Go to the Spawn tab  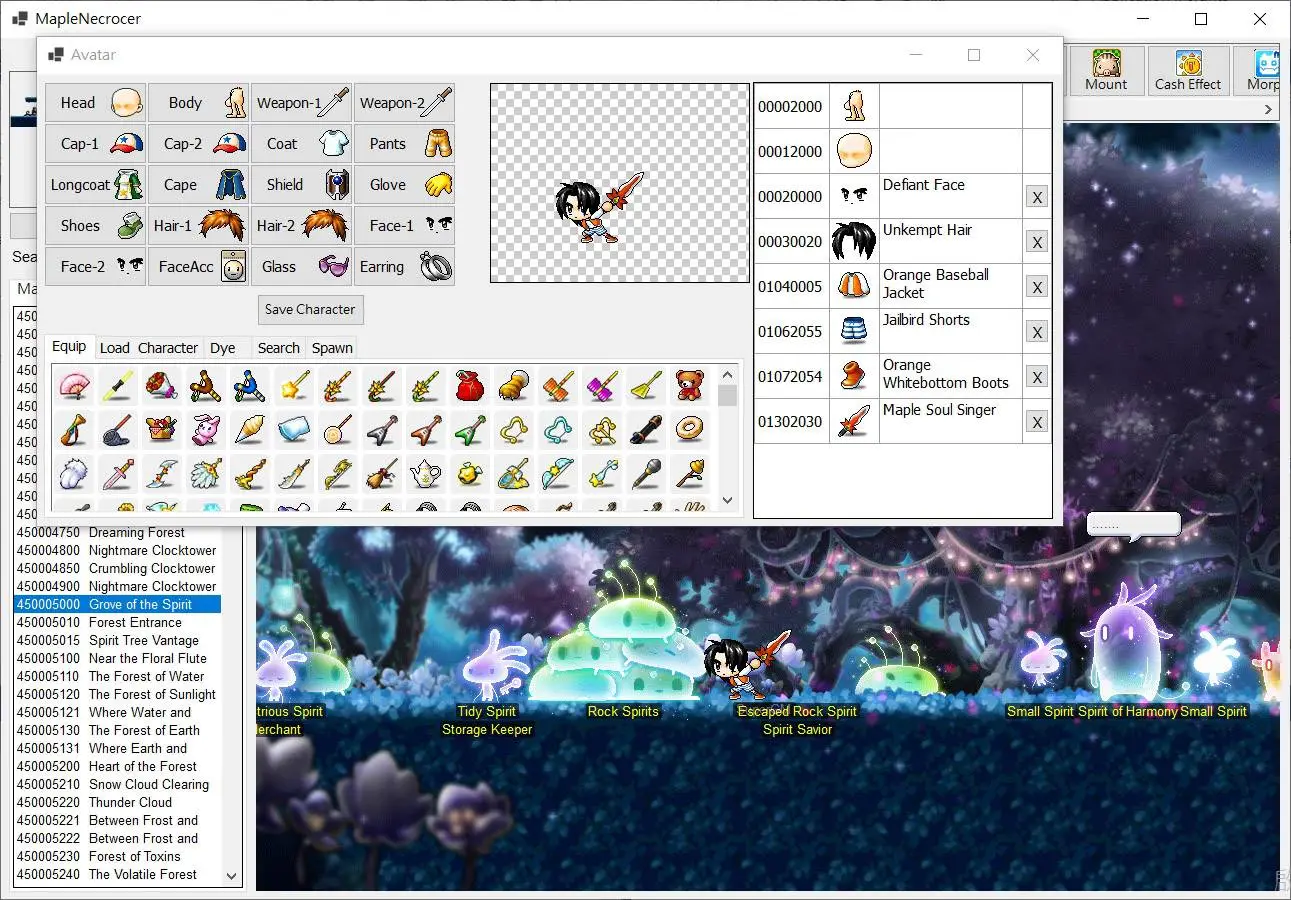(332, 348)
